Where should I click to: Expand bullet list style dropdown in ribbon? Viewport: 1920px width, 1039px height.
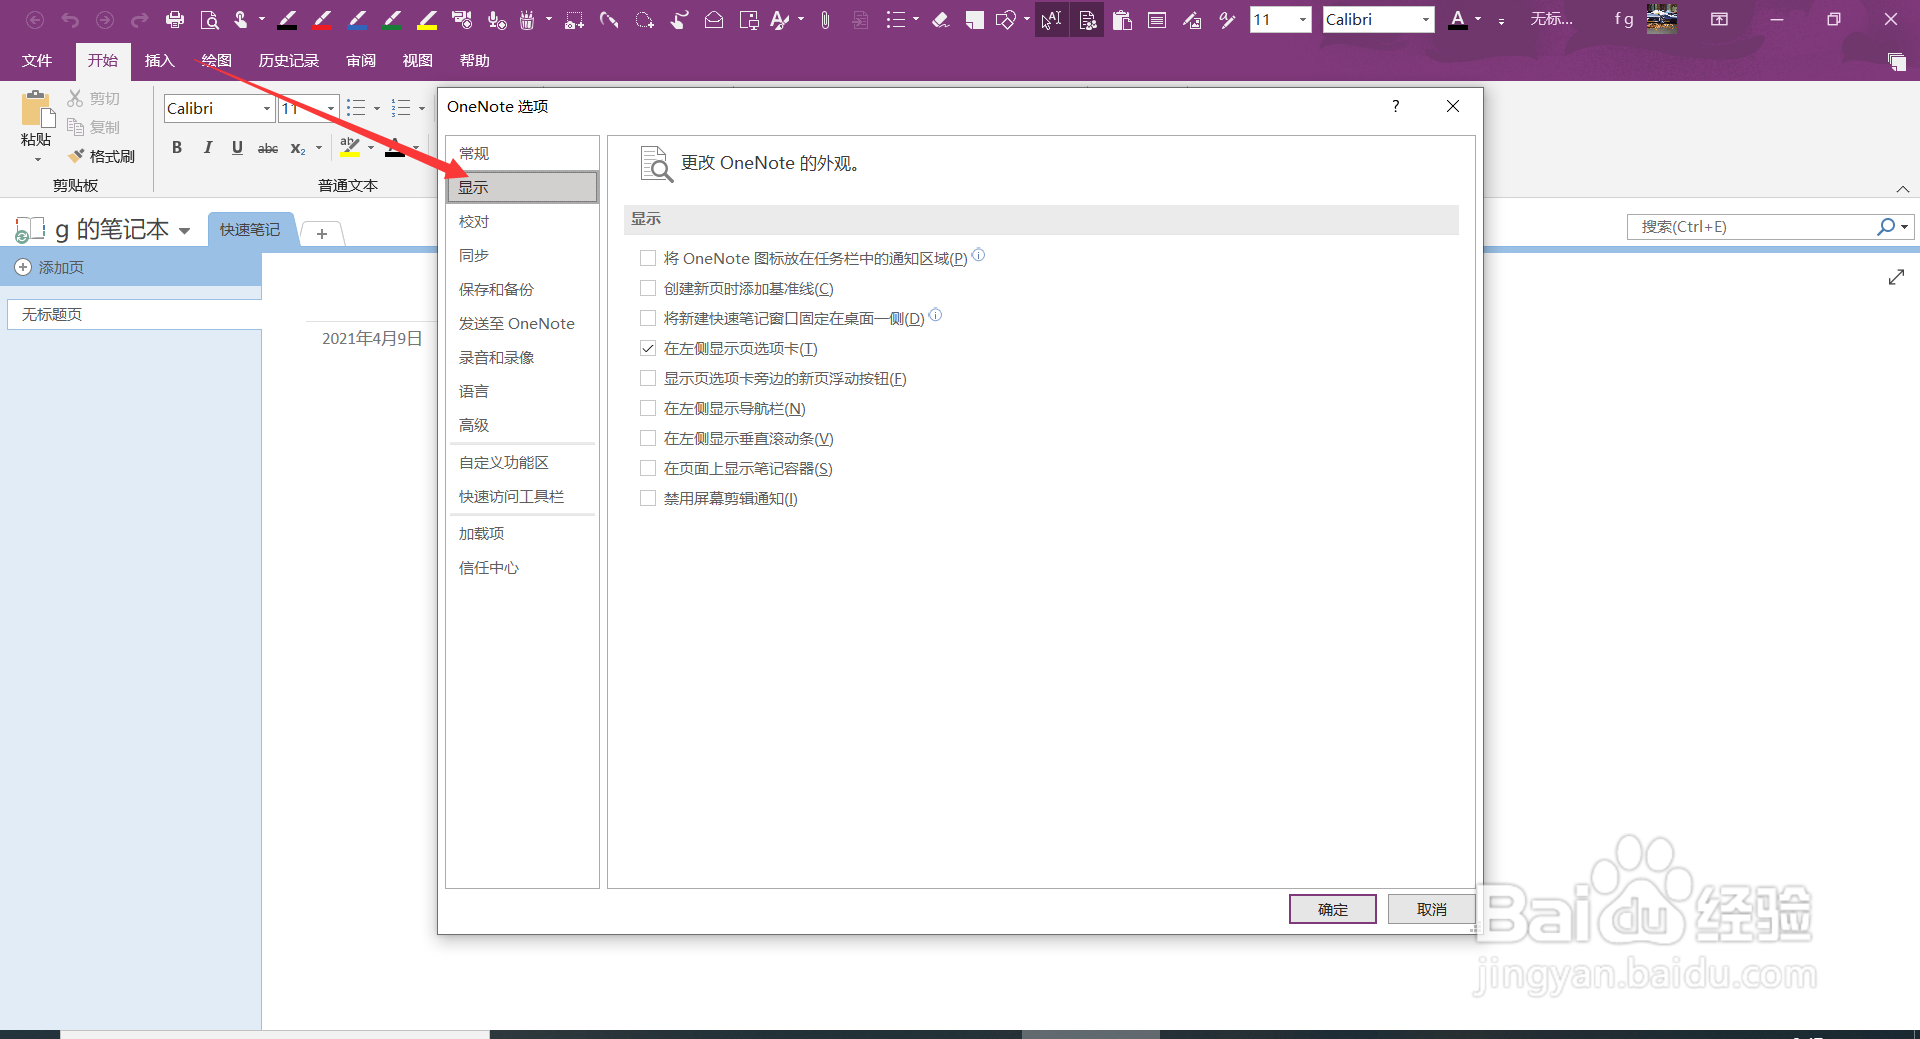[377, 108]
